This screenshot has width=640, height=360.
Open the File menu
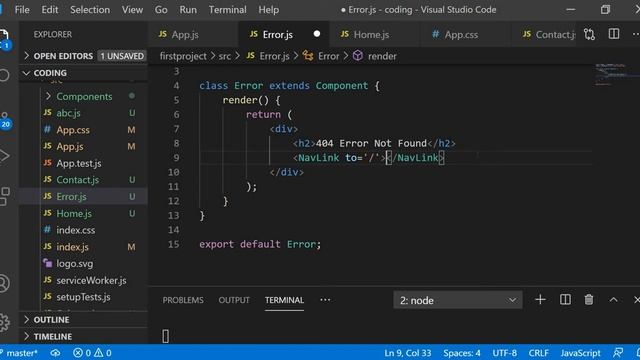[22, 9]
